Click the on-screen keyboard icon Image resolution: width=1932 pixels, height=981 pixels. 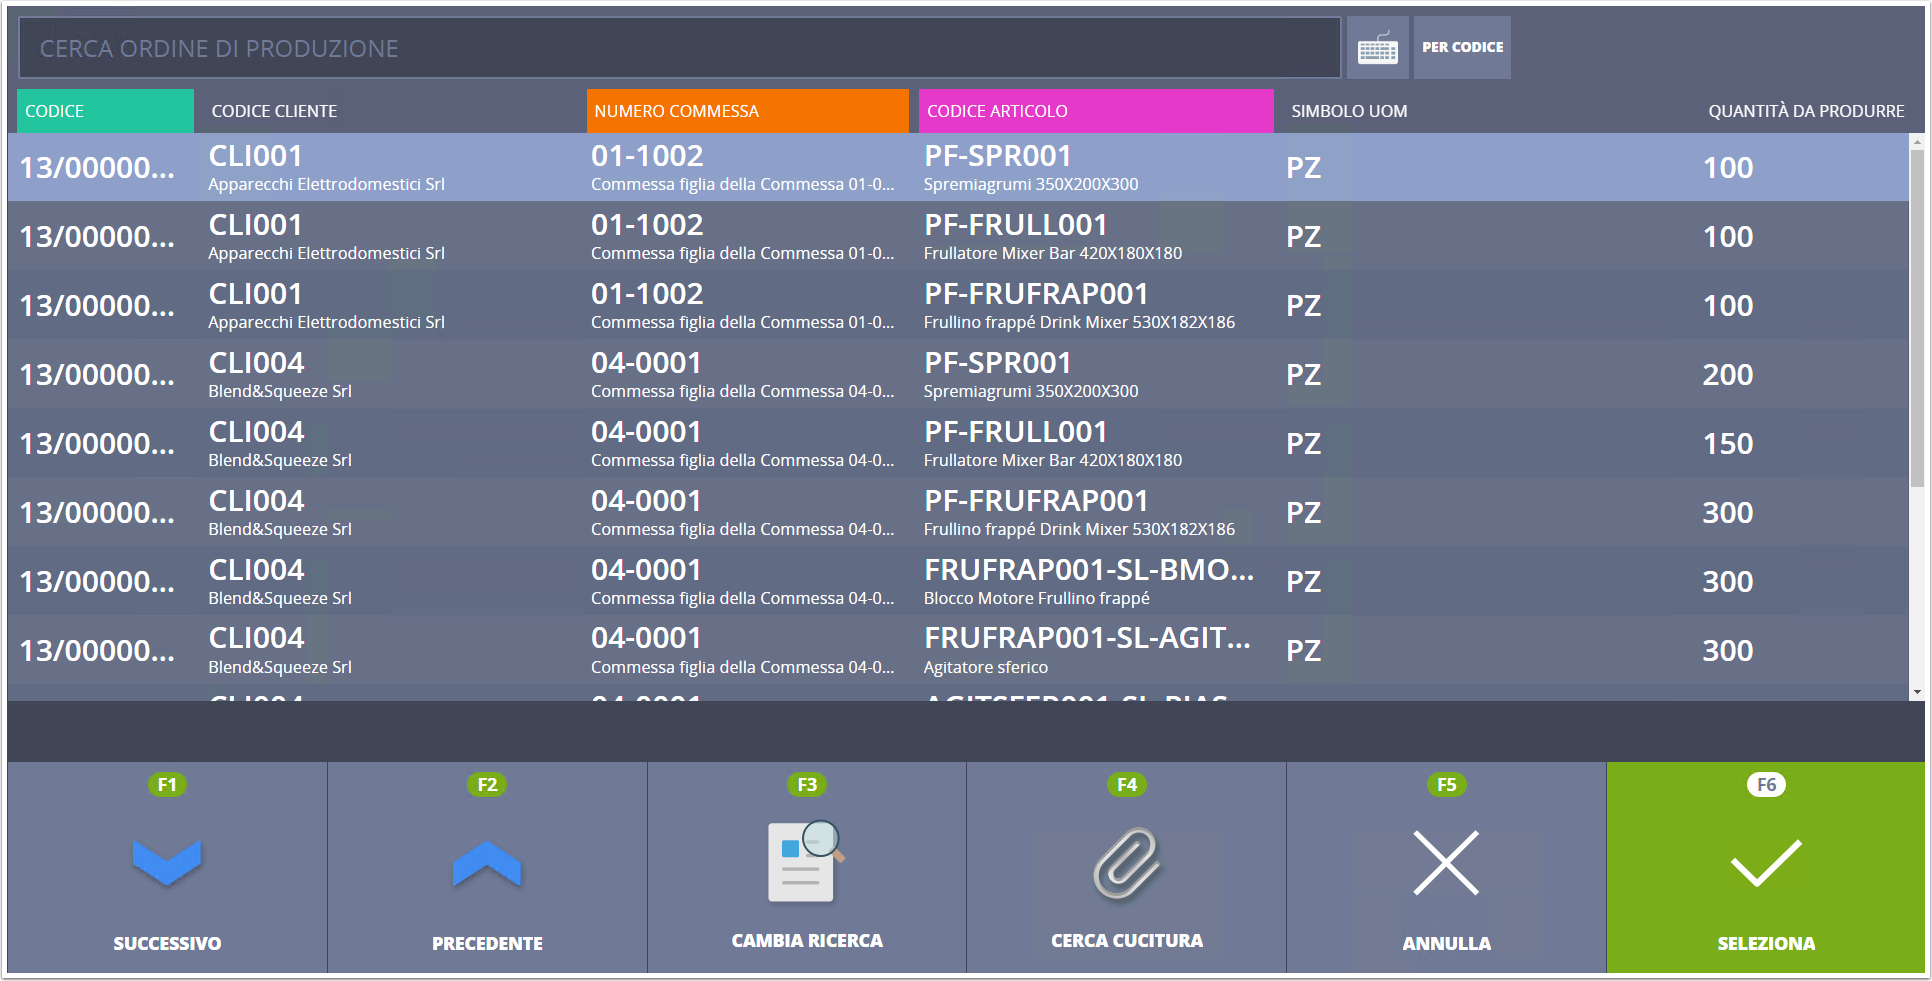tap(1377, 47)
